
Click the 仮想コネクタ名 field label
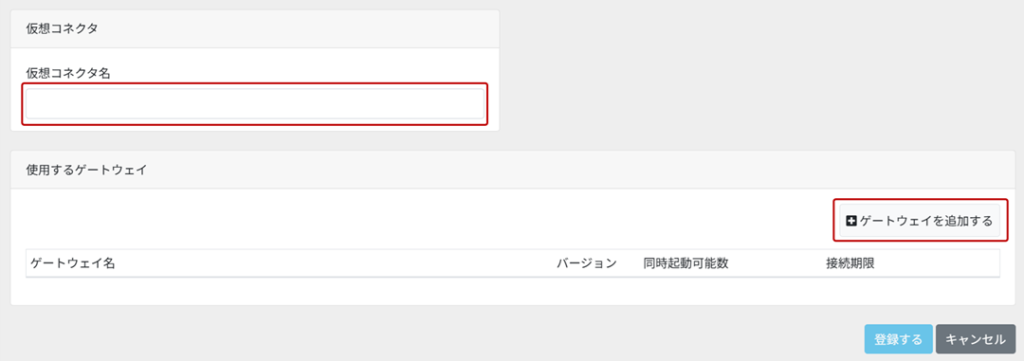tap(68, 73)
